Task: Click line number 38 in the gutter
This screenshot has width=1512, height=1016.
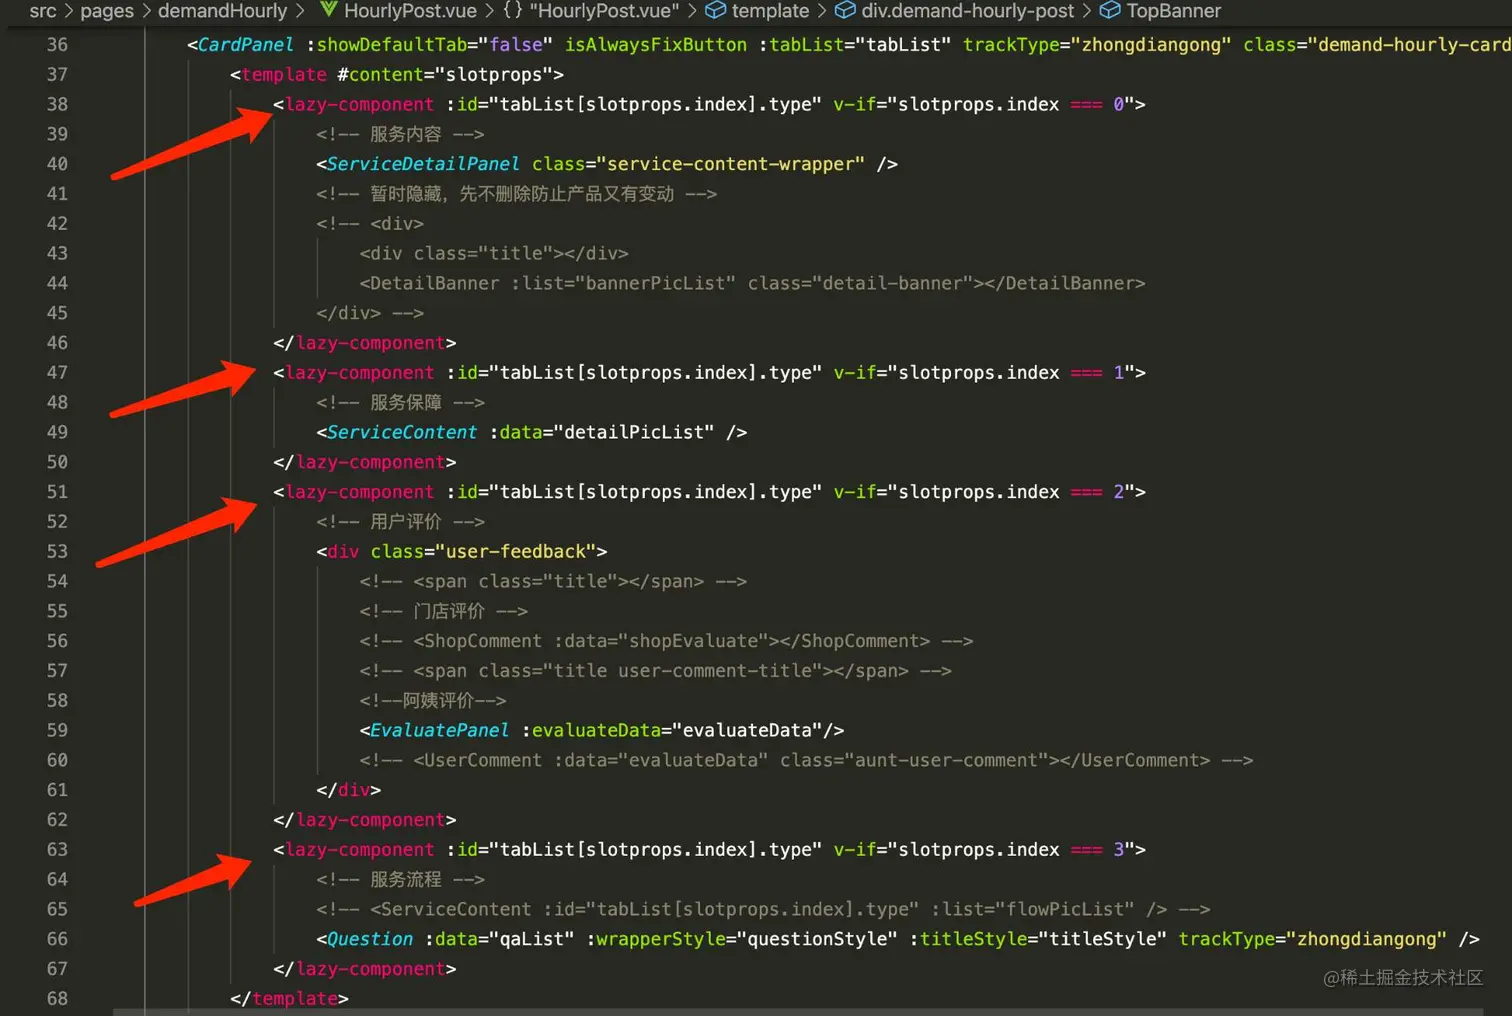Action: click(57, 104)
